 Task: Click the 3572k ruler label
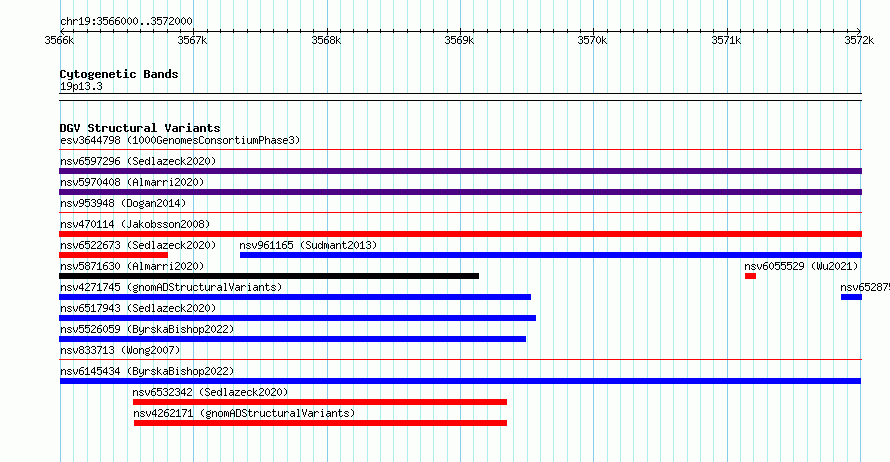859,40
